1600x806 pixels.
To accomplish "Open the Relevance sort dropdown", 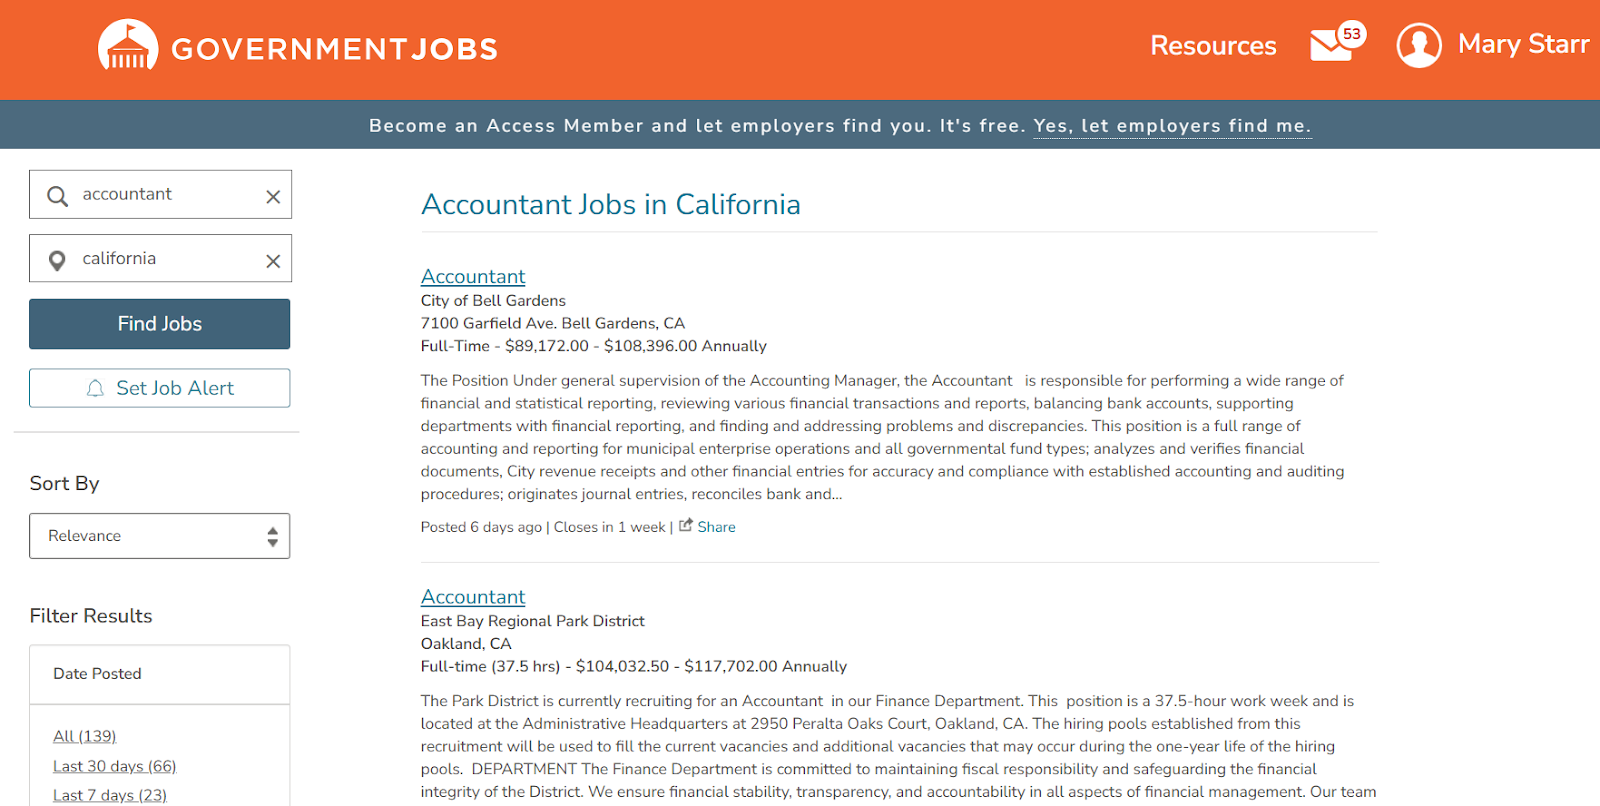I will [159, 535].
